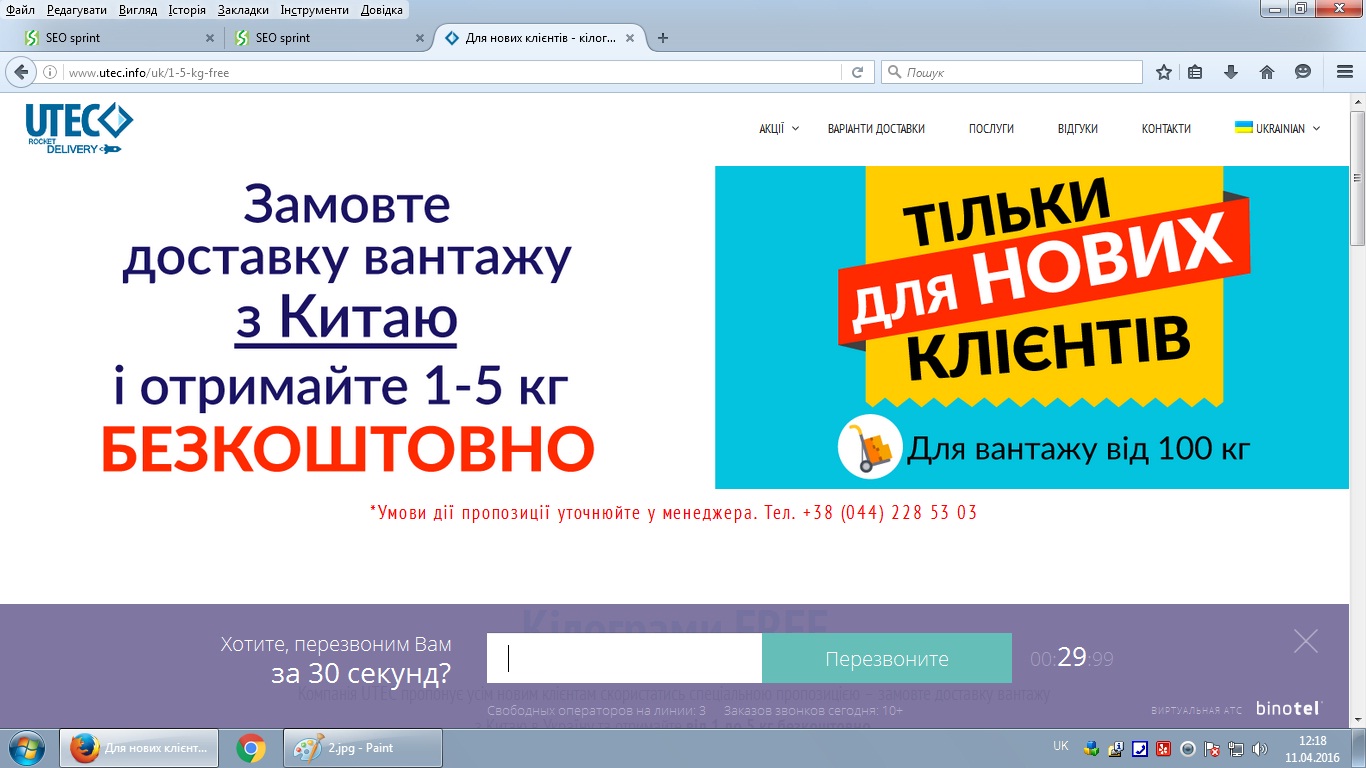The height and width of the screenshot is (768, 1366).
Task: Open the Довідка menu
Action: click(381, 10)
